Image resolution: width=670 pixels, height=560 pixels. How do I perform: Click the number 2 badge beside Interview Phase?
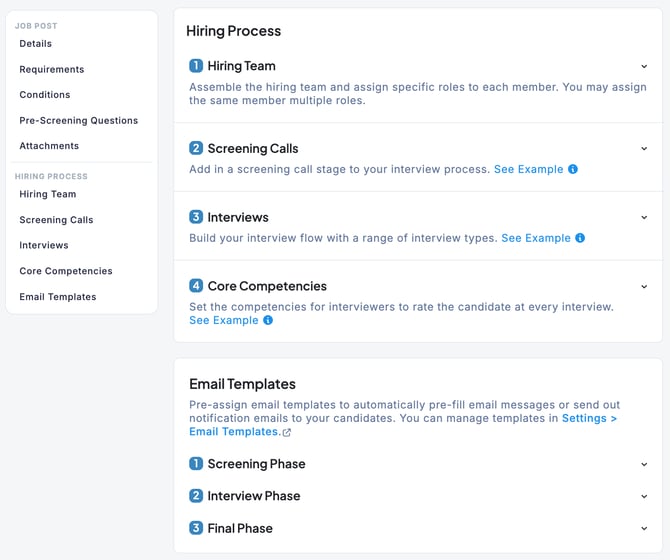196,496
